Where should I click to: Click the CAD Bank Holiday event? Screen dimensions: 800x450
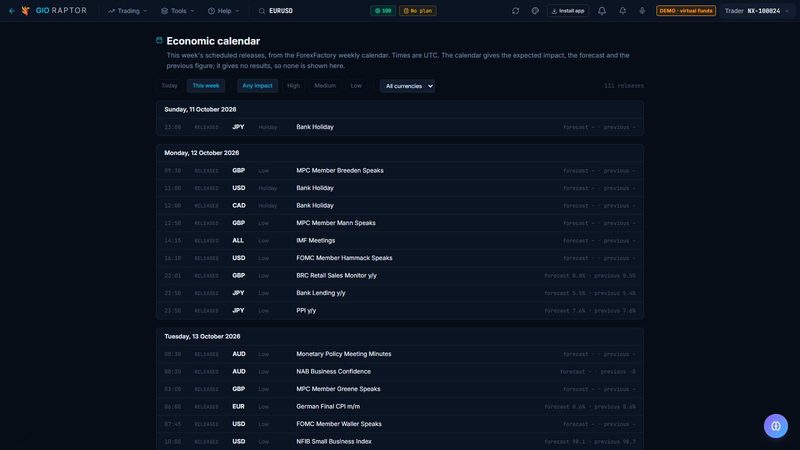pyautogui.click(x=400, y=205)
